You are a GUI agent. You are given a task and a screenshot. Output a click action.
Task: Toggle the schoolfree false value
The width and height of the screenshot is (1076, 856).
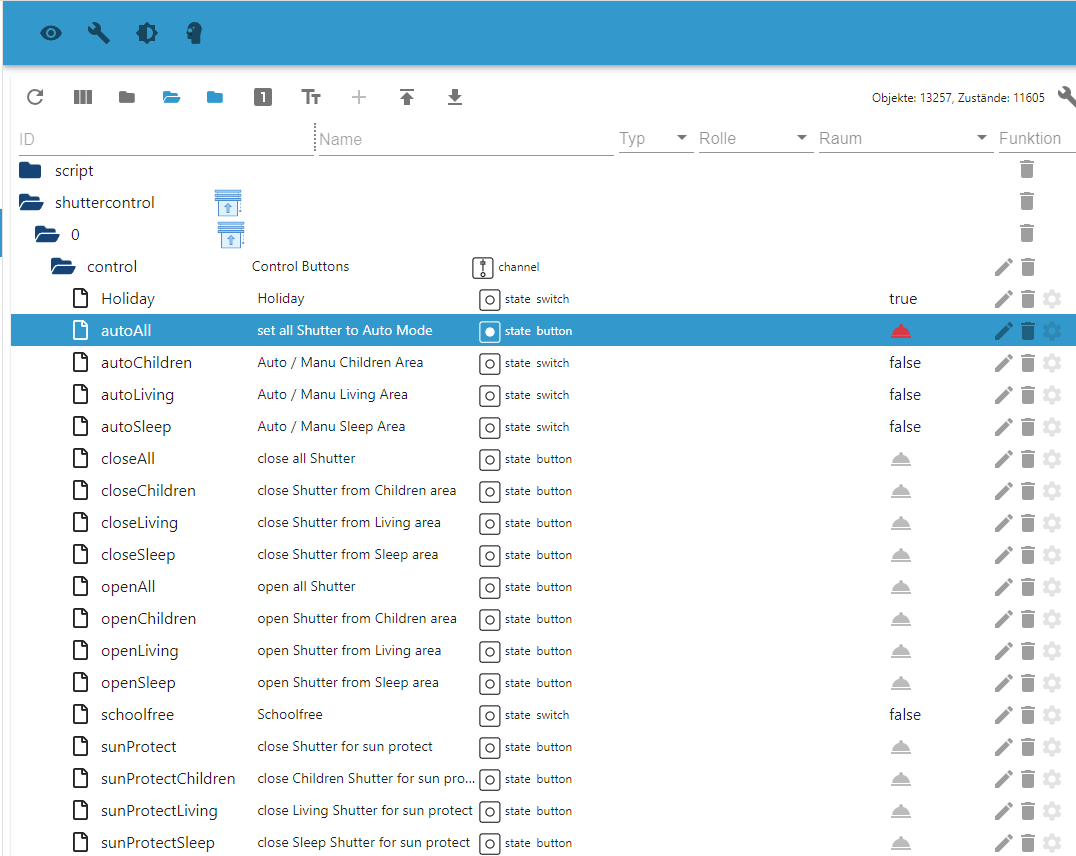coord(905,715)
